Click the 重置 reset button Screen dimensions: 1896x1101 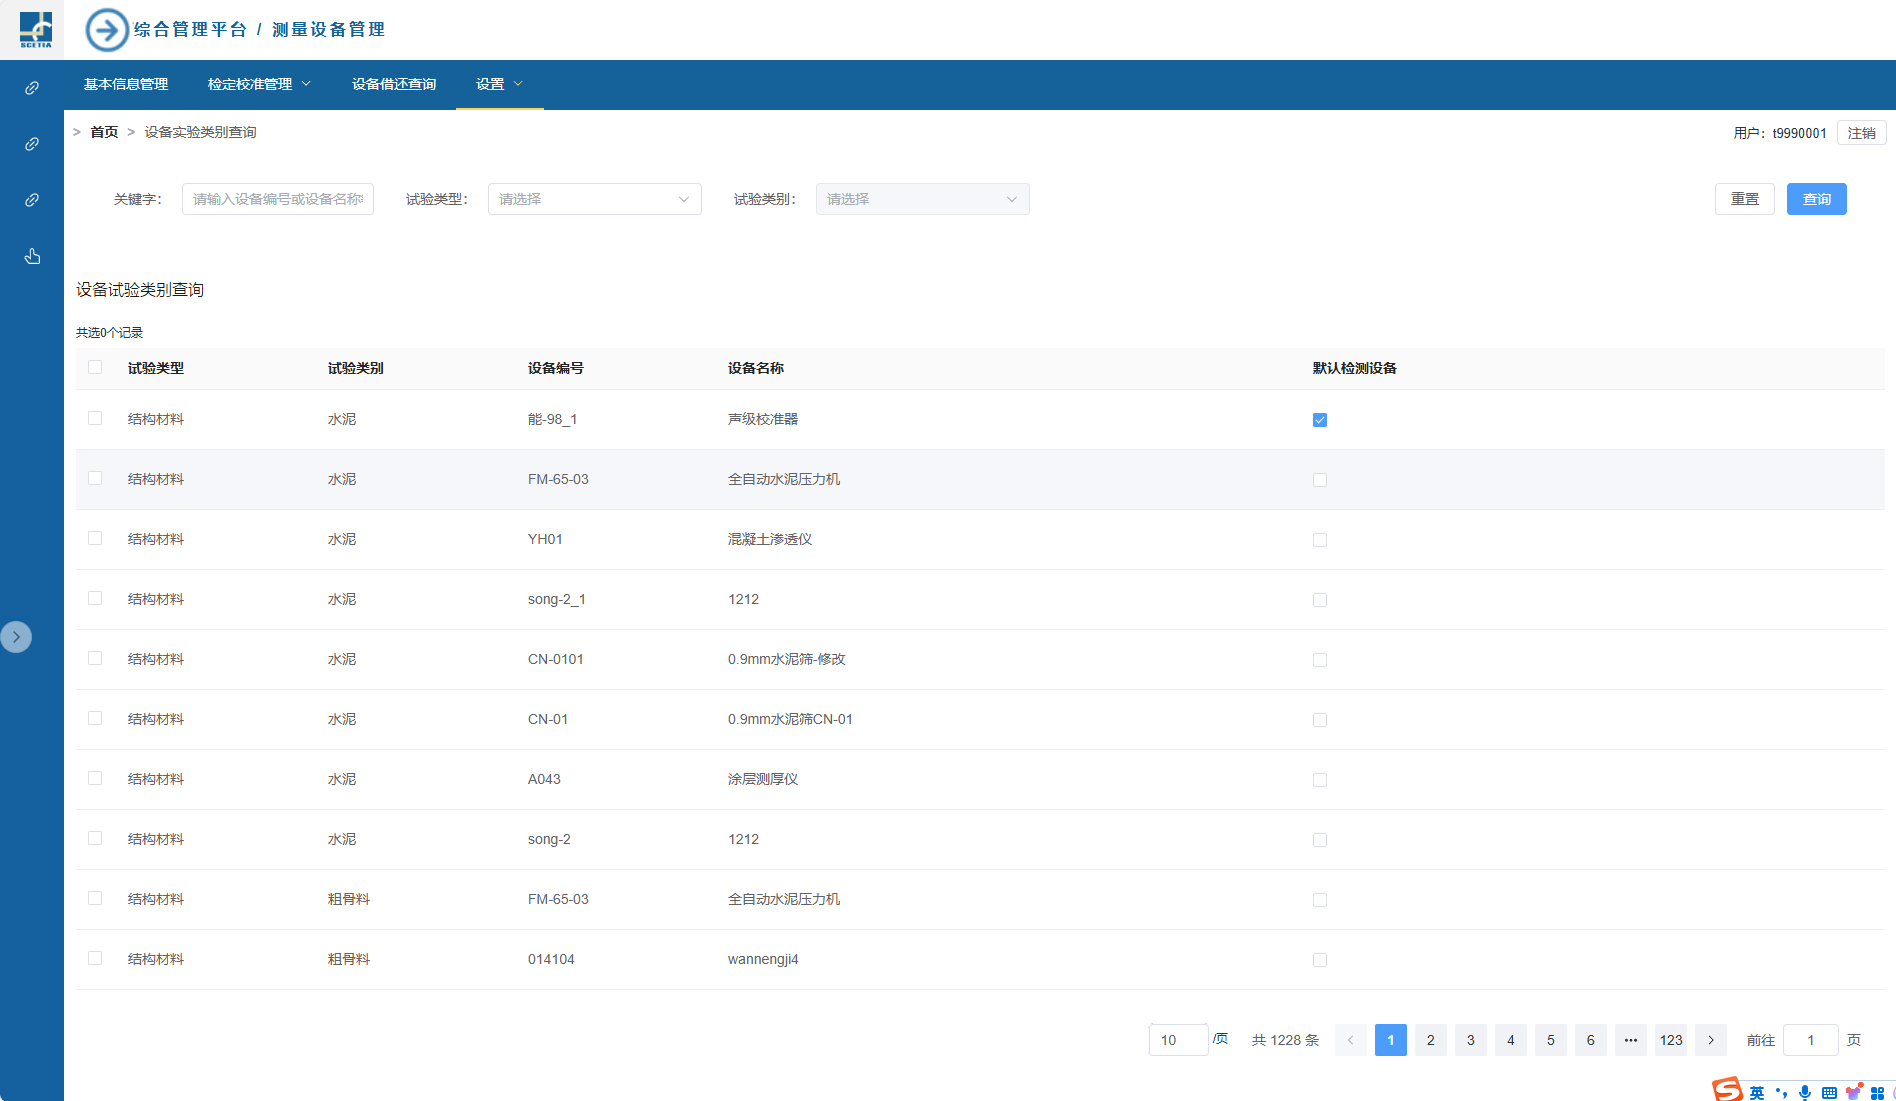(x=1744, y=199)
